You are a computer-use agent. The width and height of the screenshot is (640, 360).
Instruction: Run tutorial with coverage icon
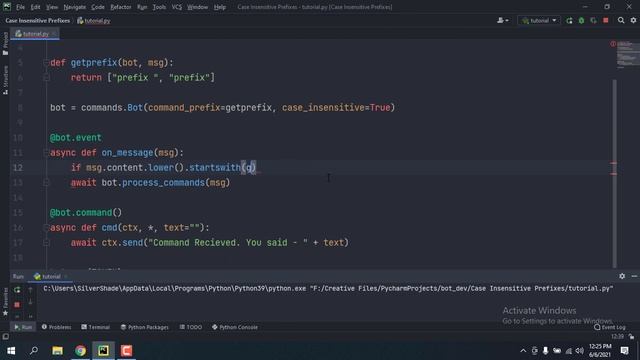593,20
